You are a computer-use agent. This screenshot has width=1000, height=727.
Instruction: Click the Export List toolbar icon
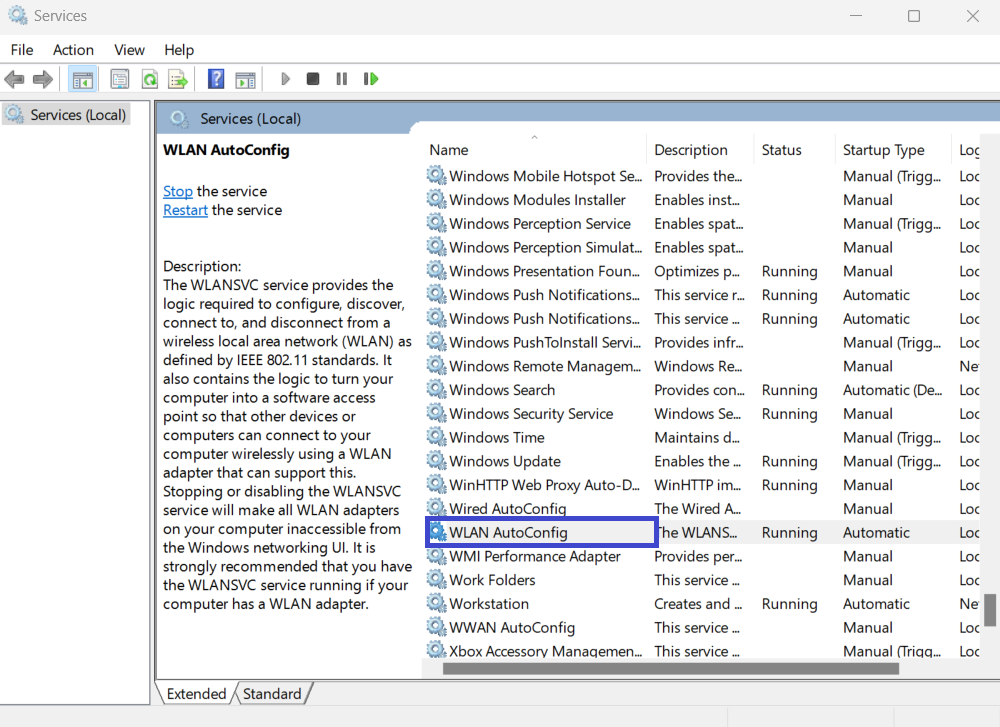click(x=178, y=79)
